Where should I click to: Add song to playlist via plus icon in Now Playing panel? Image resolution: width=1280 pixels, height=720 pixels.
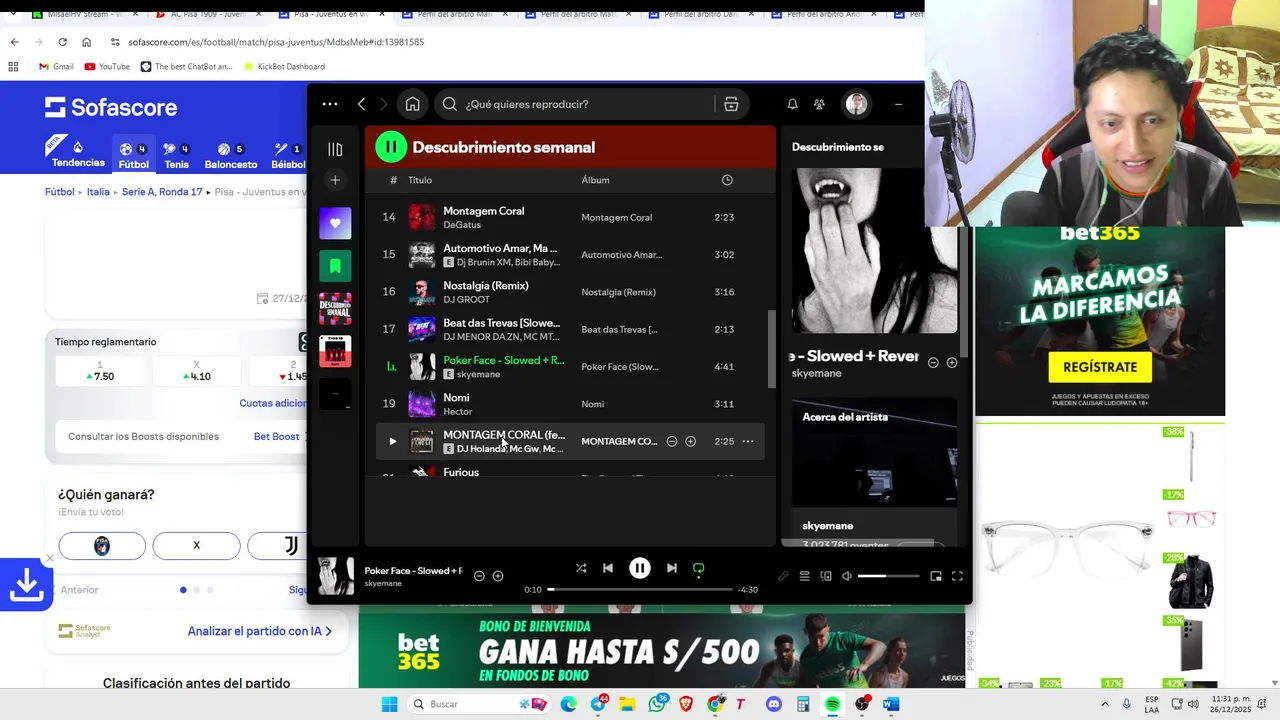click(952, 362)
